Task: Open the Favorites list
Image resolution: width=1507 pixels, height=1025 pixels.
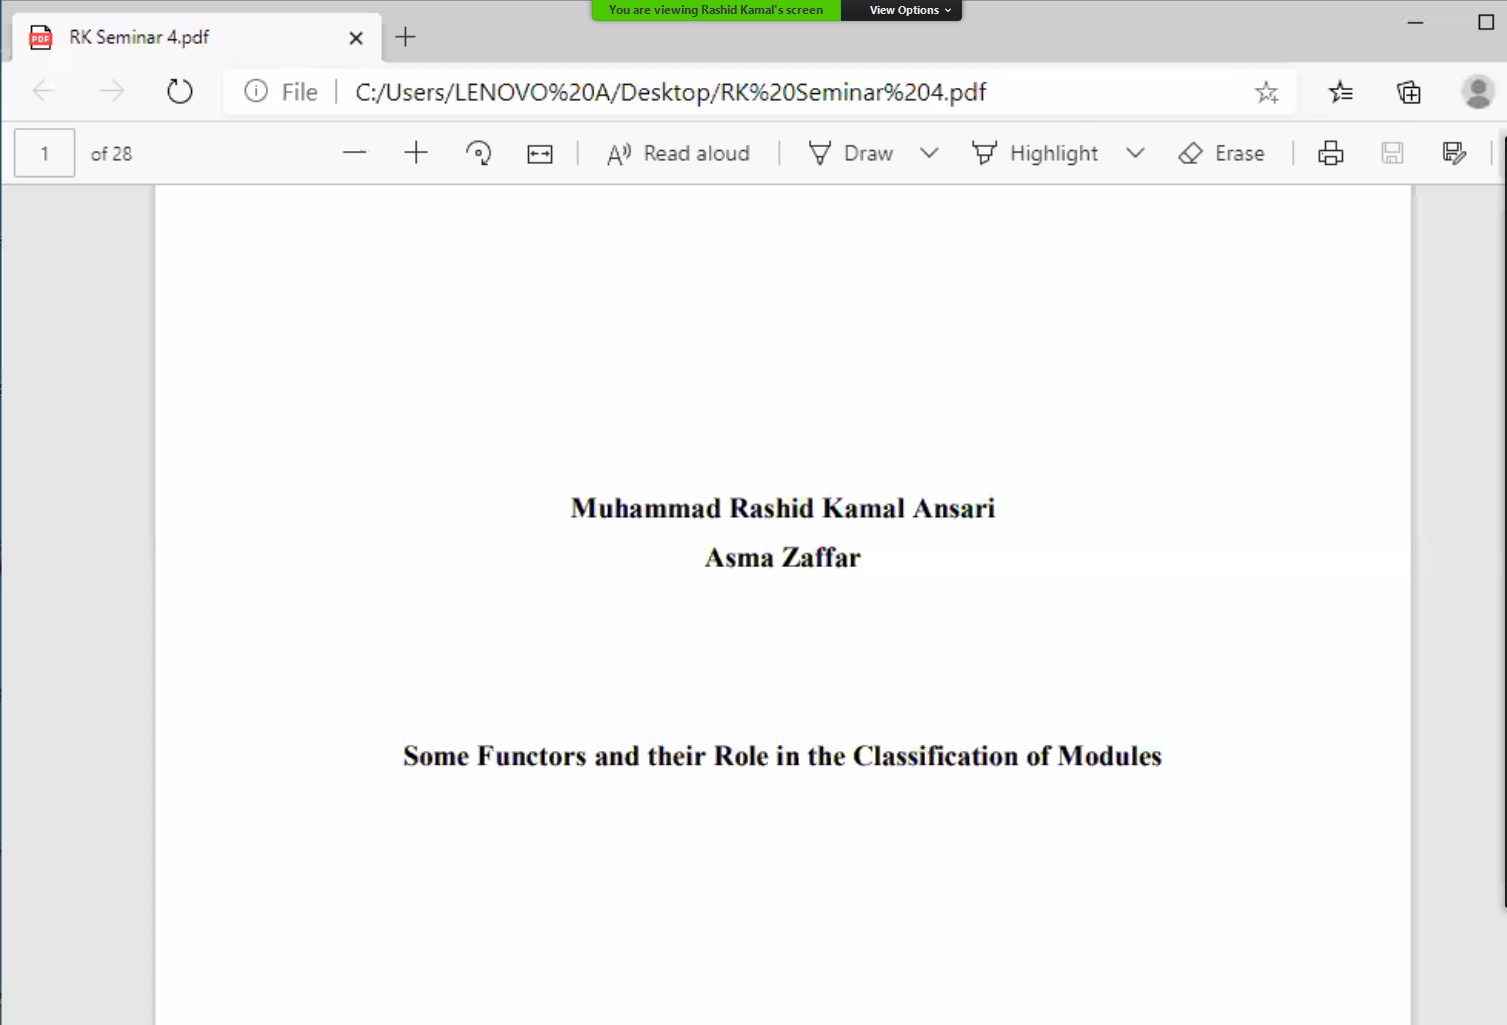Action: pos(1341,92)
